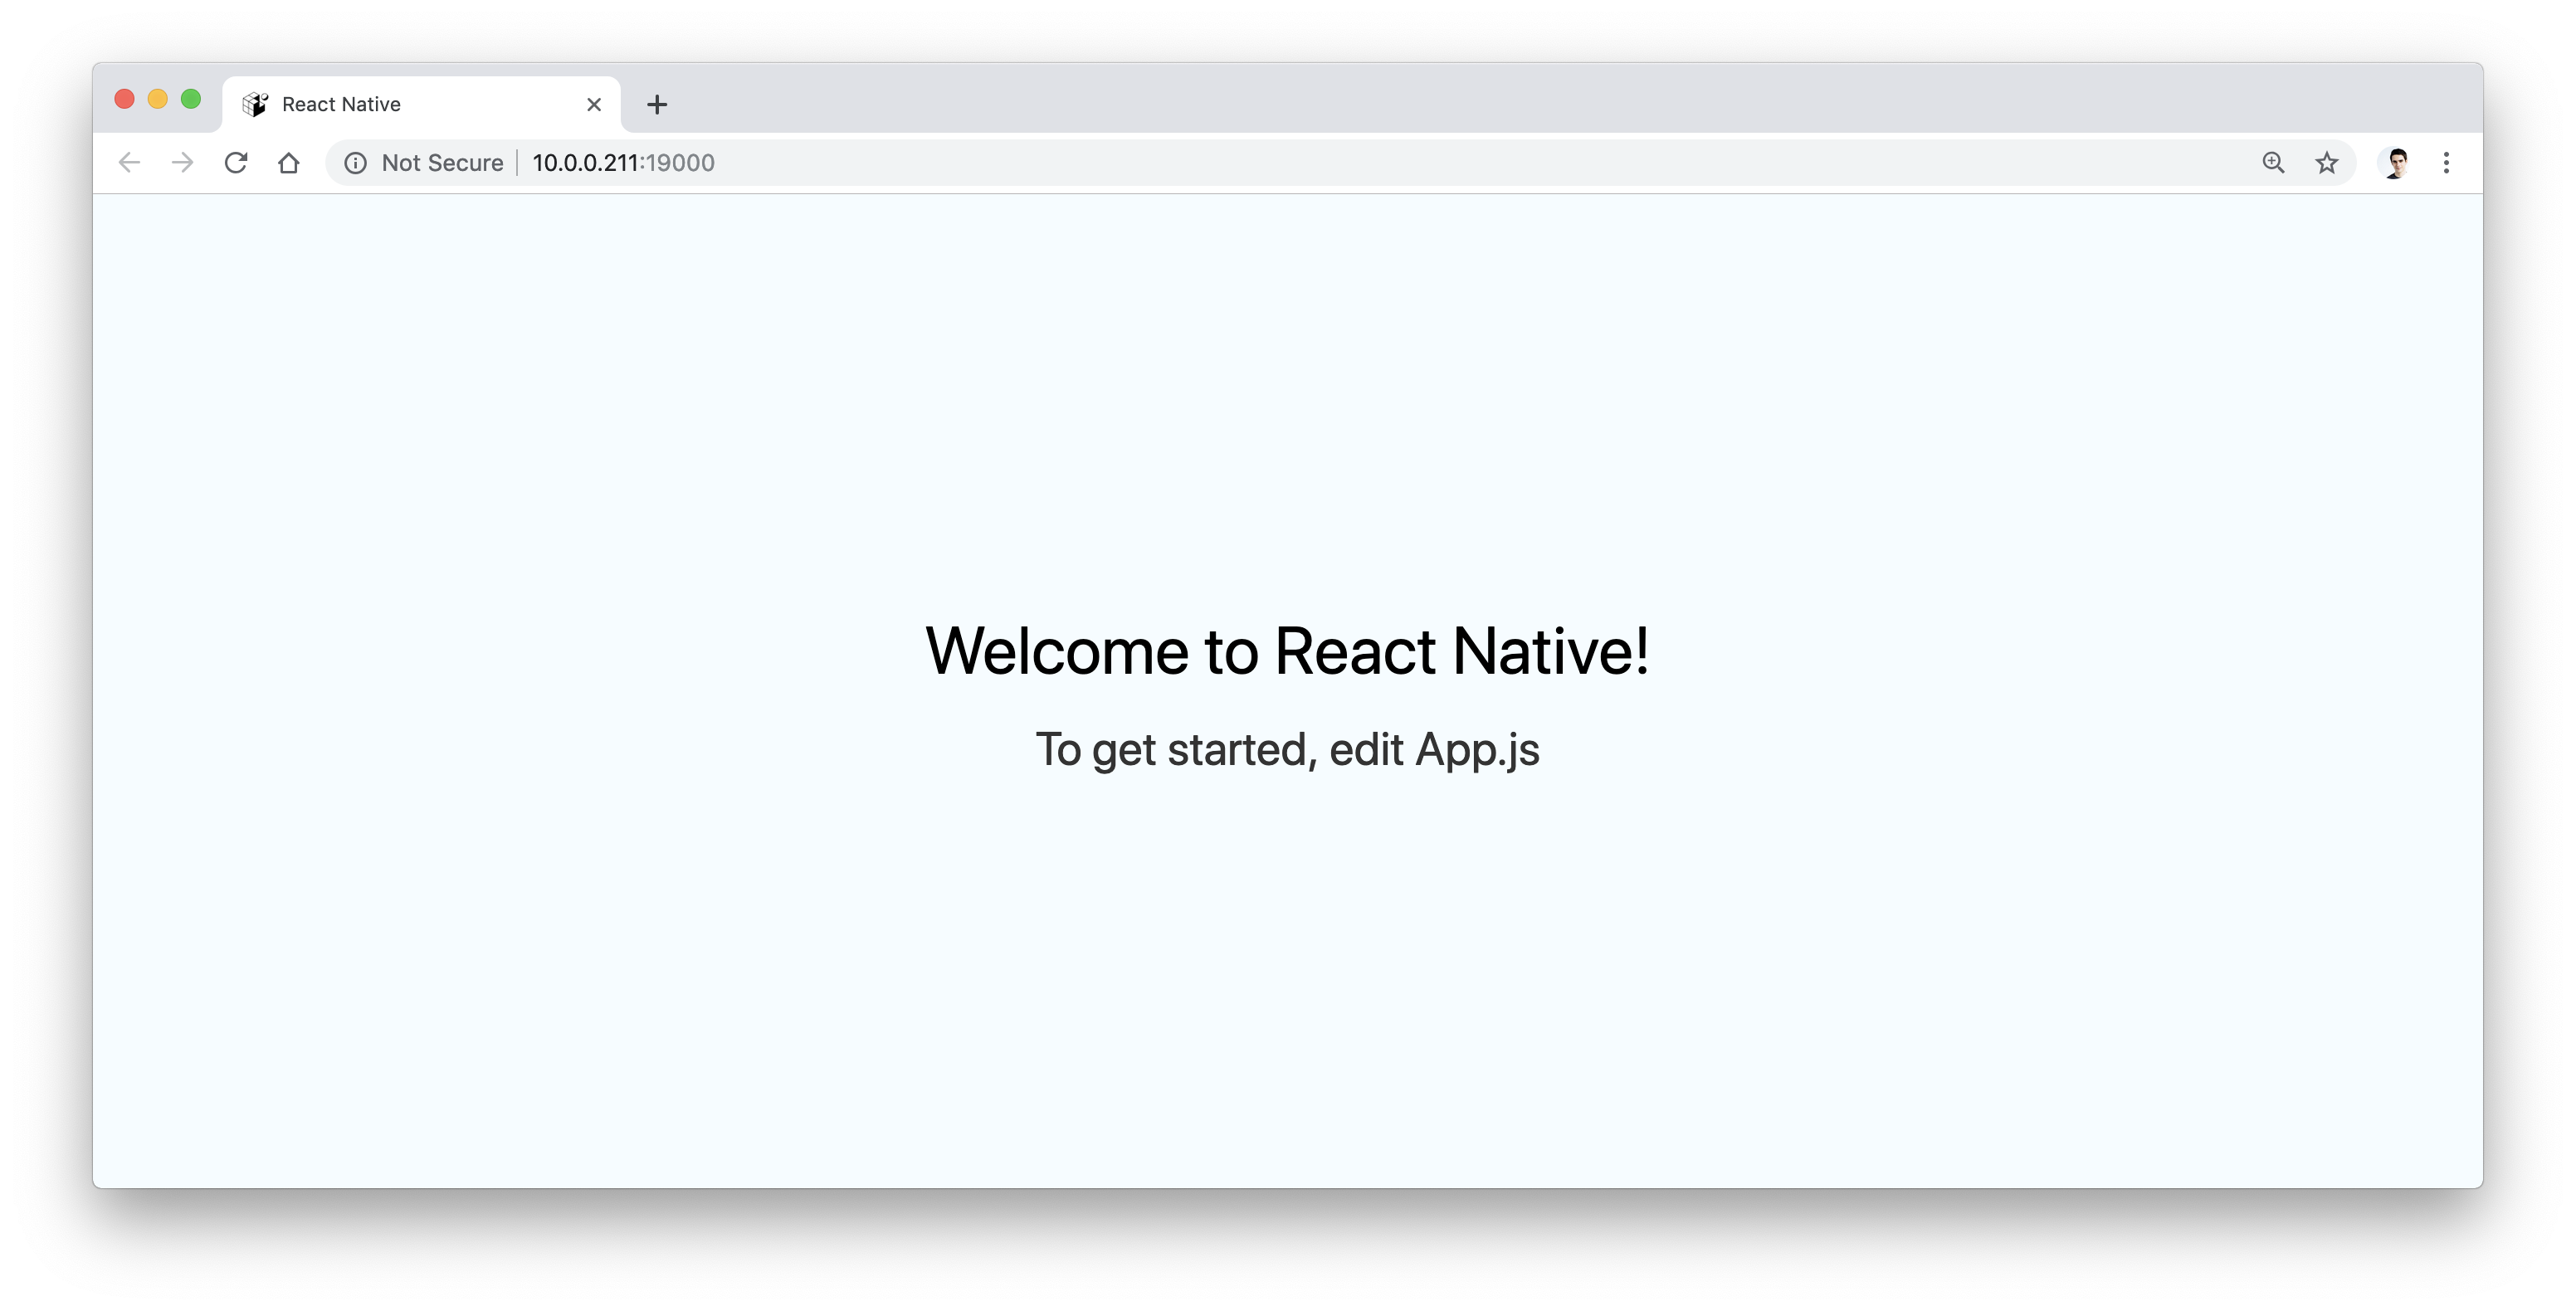Reload the page with refresh icon
The image size is (2576, 1311).
tap(236, 162)
